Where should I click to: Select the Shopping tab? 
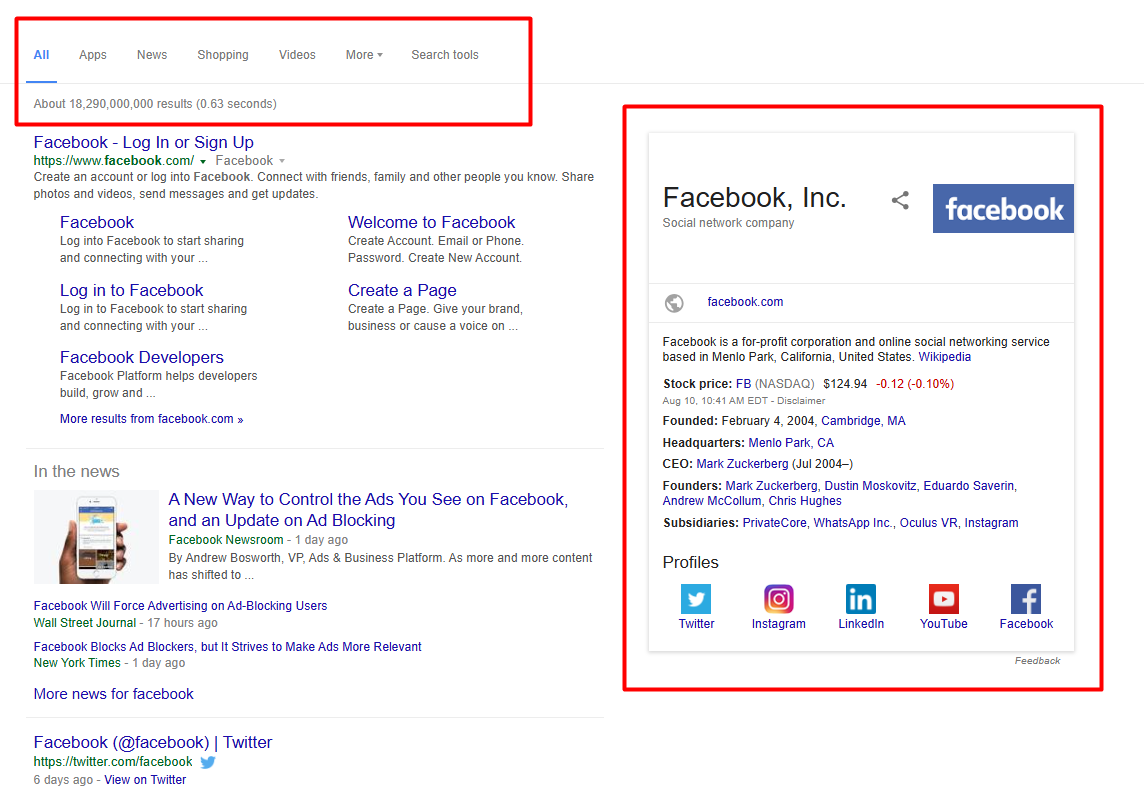tap(223, 55)
